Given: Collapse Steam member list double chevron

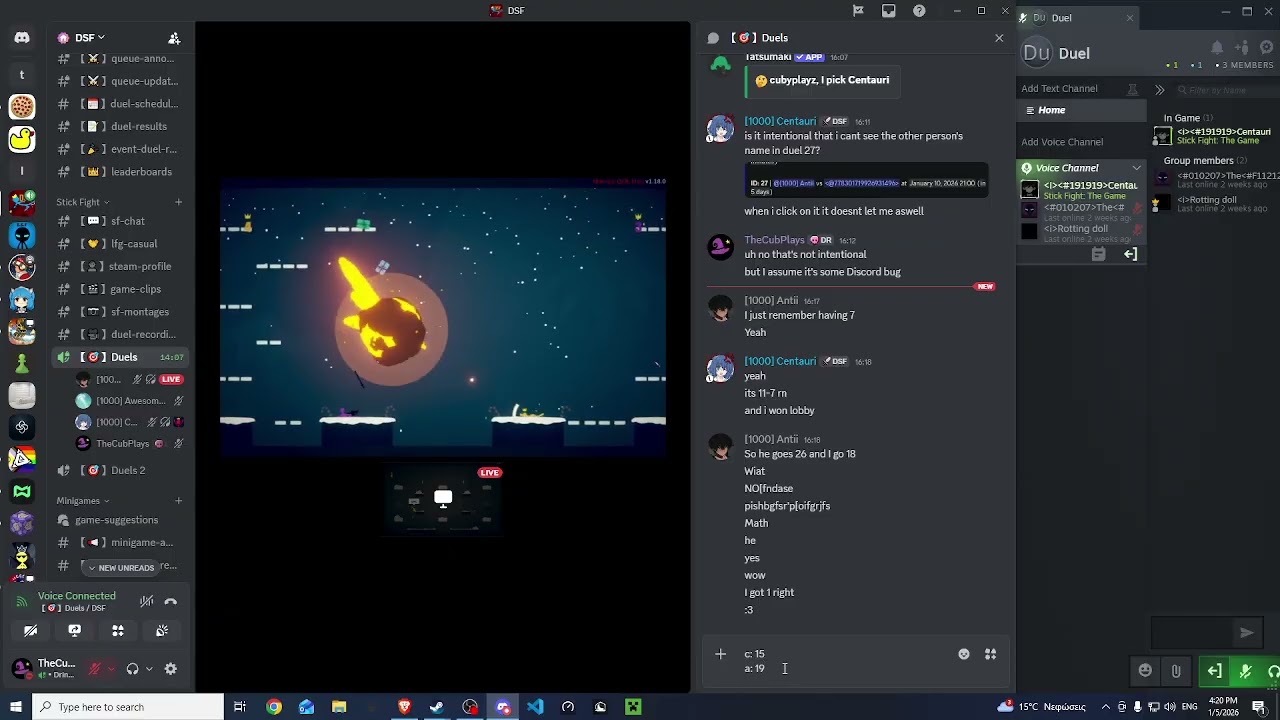Looking at the screenshot, I should coord(1159,90).
